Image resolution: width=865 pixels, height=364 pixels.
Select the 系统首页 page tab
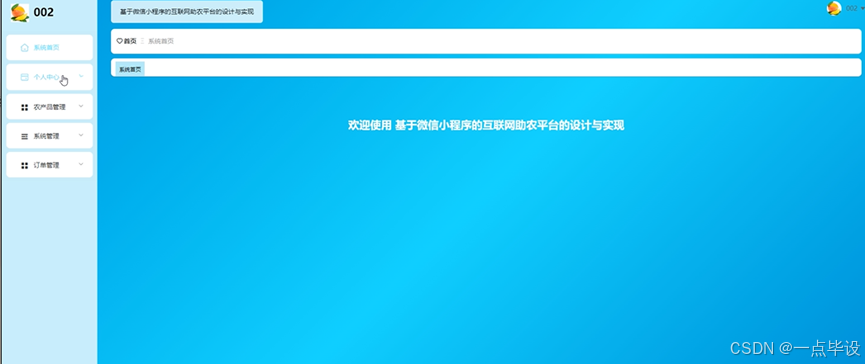tap(130, 69)
